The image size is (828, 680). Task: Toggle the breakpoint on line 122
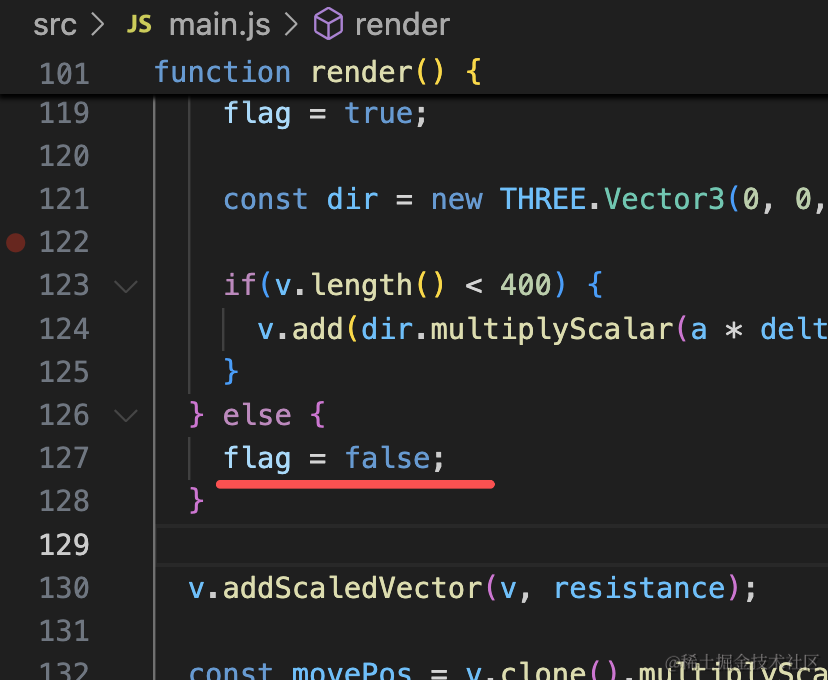click(x=15, y=242)
